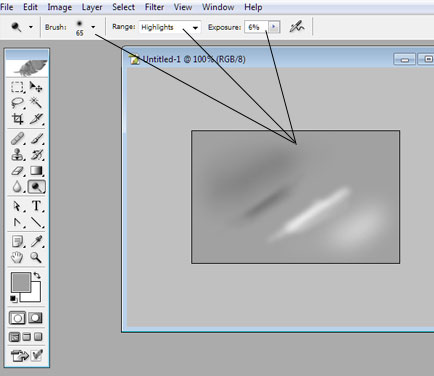Select the Magic Wand tool
Image resolution: width=434 pixels, height=376 pixels.
36,102
